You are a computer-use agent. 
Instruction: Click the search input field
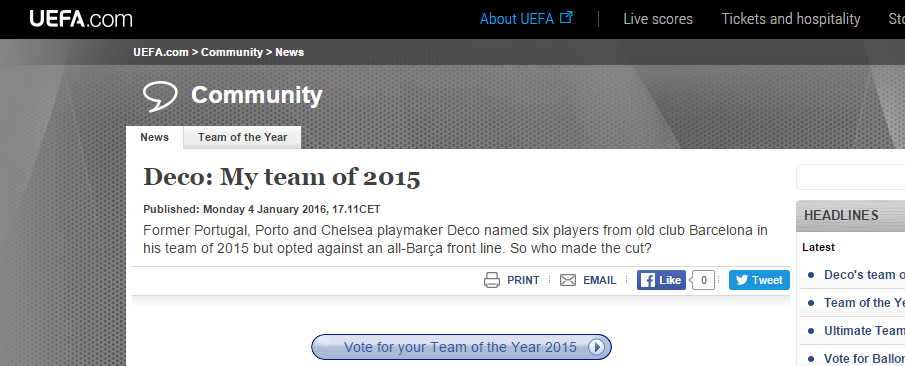(851, 177)
